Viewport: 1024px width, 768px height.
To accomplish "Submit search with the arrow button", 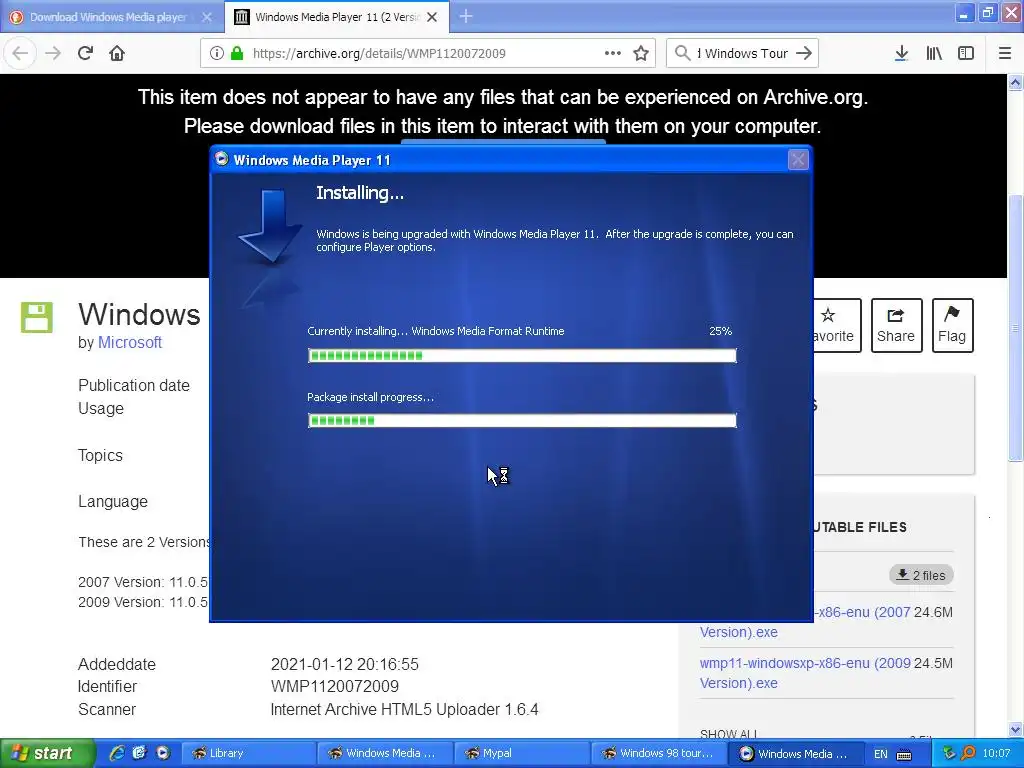I will tap(804, 54).
